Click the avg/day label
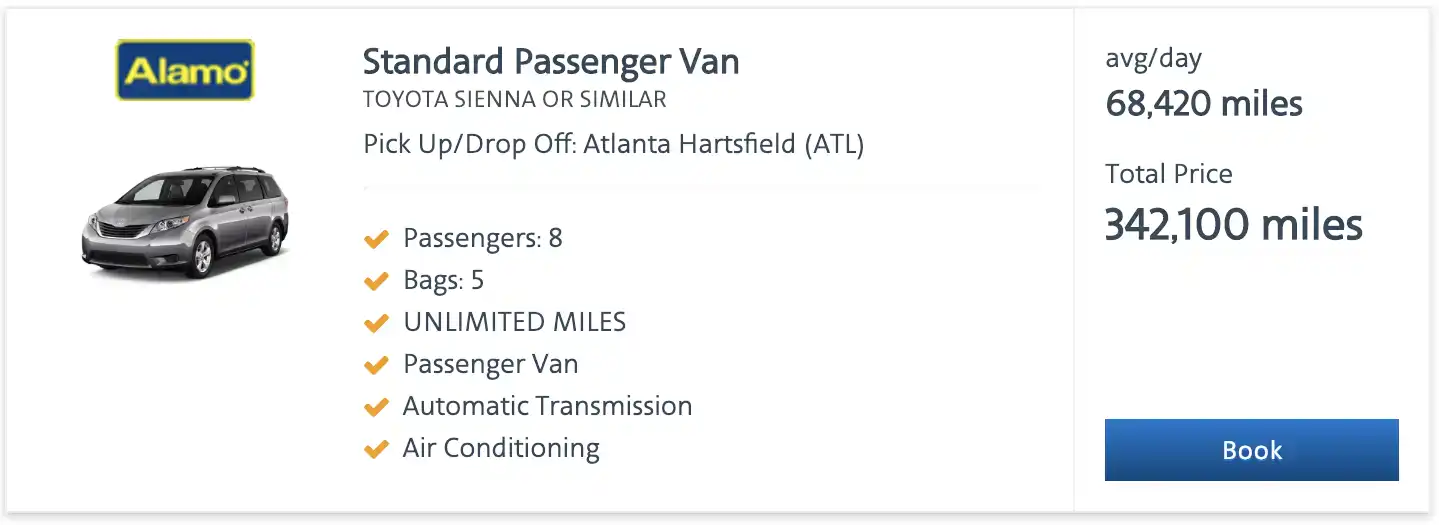 (x=1153, y=60)
